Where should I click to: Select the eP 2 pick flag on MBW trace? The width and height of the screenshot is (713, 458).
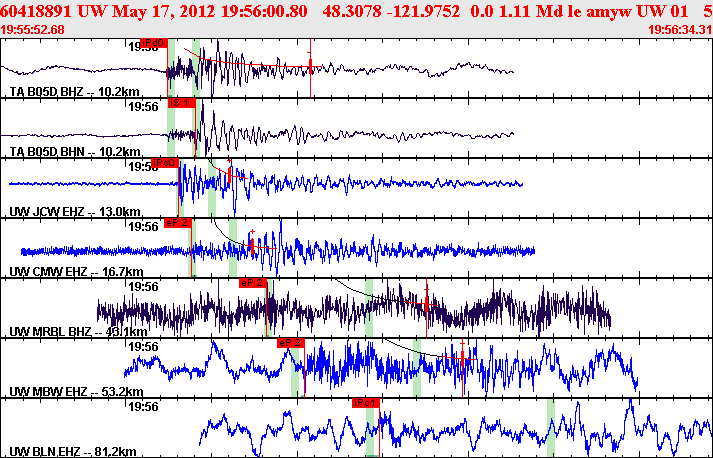click(x=290, y=343)
